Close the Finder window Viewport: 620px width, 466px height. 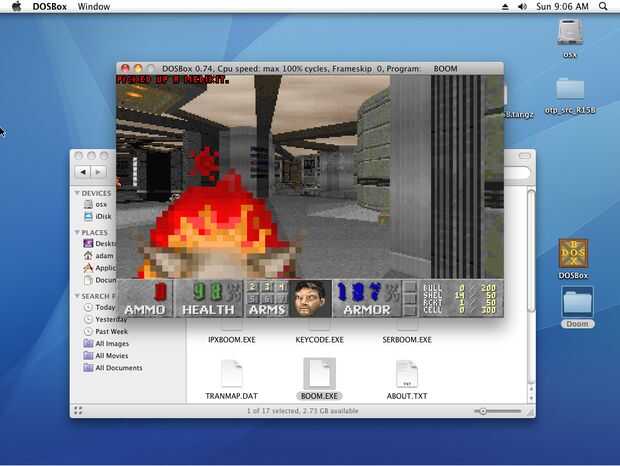click(78, 156)
